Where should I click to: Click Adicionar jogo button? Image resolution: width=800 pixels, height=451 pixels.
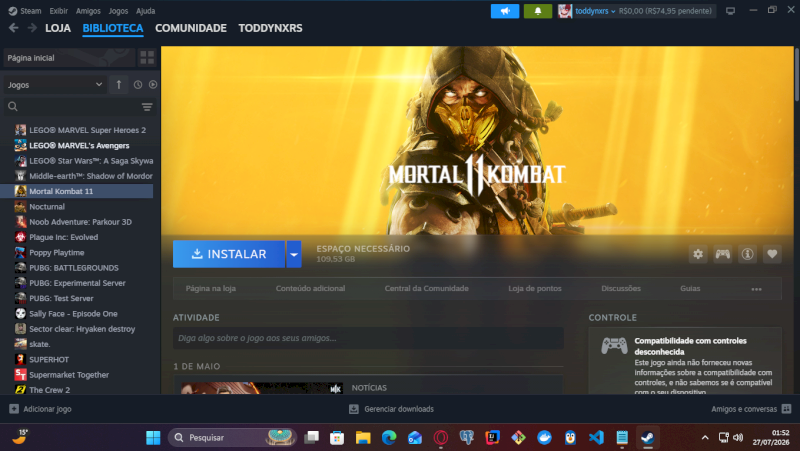point(40,409)
